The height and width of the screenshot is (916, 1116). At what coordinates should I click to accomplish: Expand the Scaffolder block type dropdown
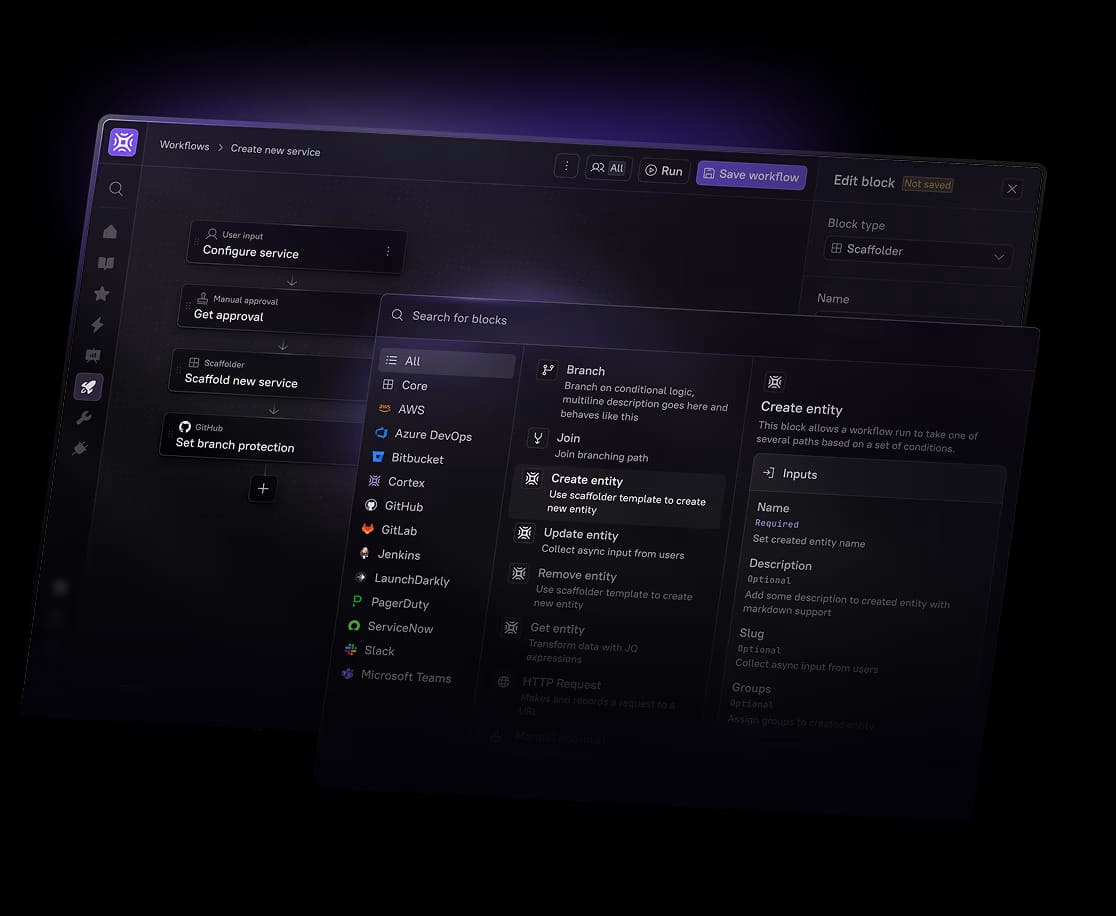917,252
